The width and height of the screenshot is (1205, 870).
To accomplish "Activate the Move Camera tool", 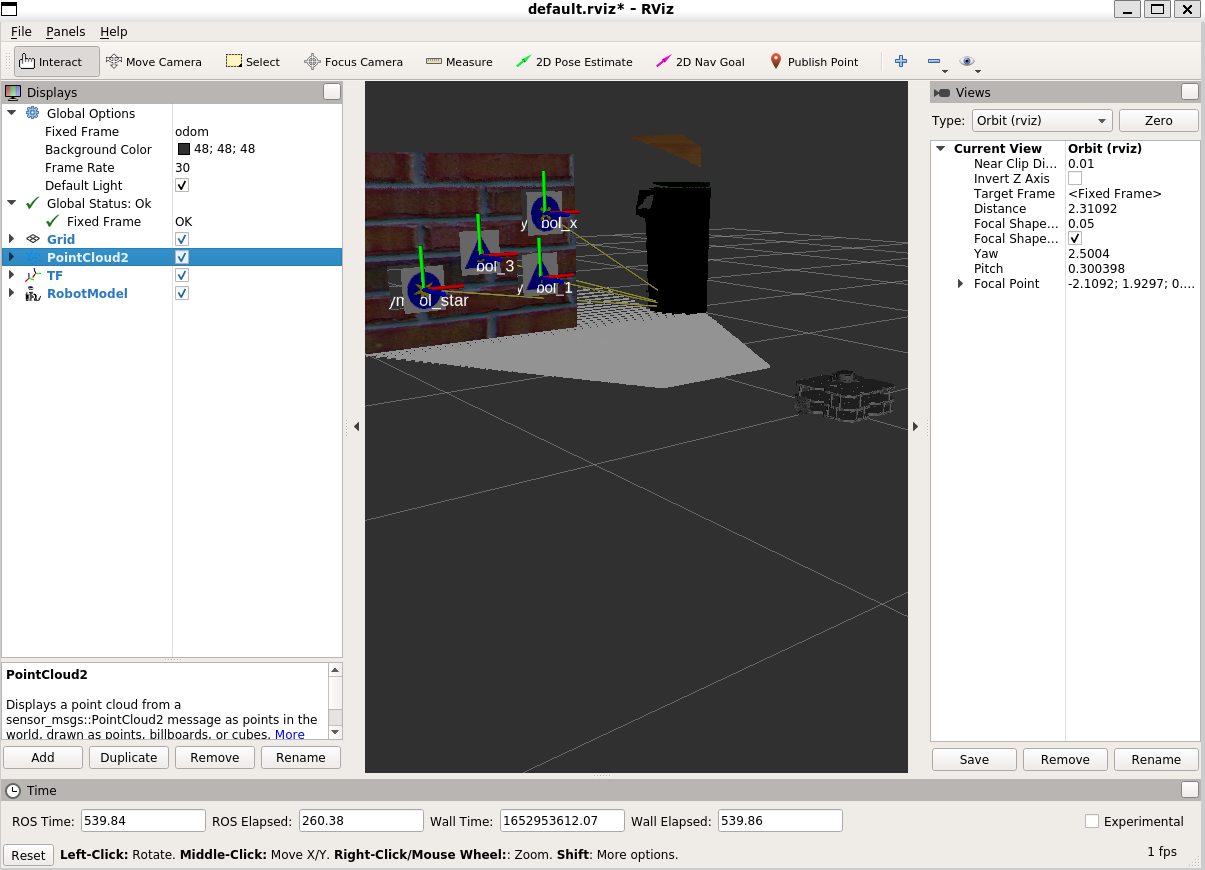I will coord(154,61).
